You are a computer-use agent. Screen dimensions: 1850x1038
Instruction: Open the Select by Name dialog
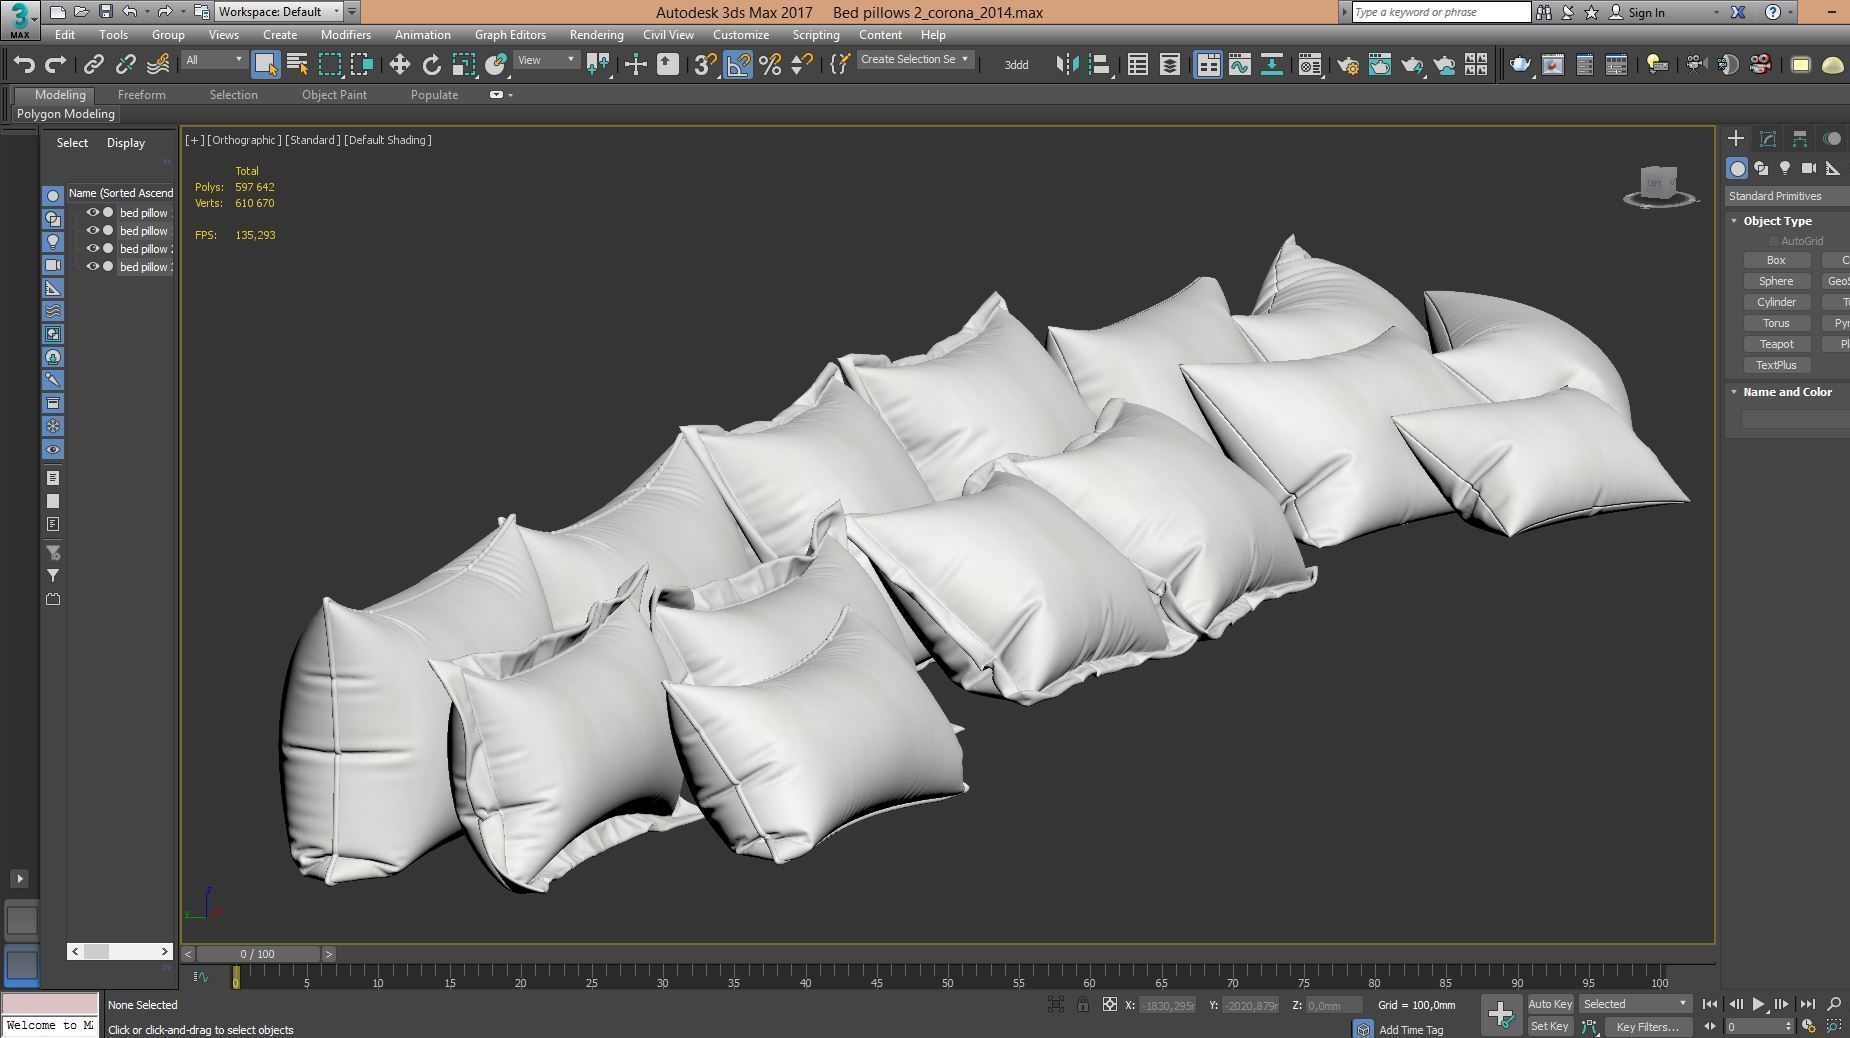pos(297,65)
